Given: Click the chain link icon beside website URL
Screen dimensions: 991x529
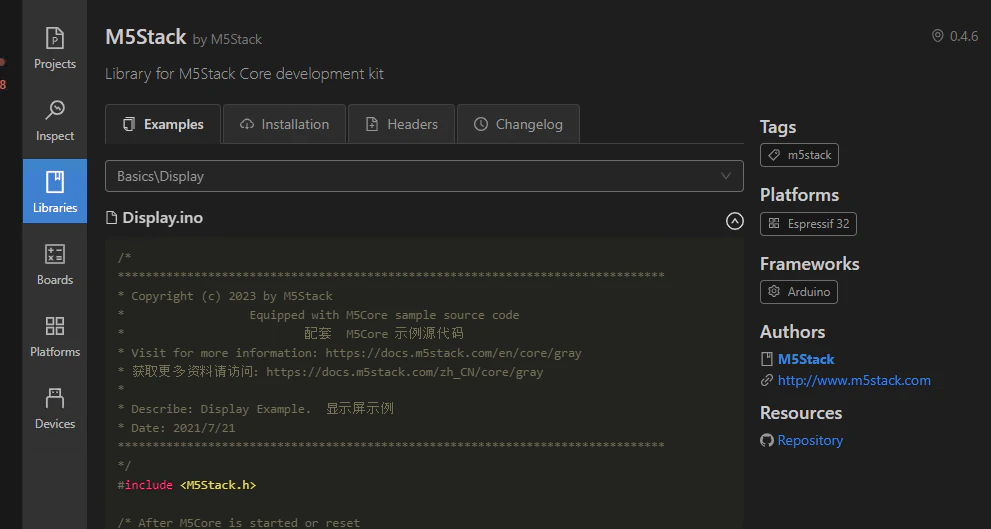Looking at the screenshot, I should (x=767, y=380).
